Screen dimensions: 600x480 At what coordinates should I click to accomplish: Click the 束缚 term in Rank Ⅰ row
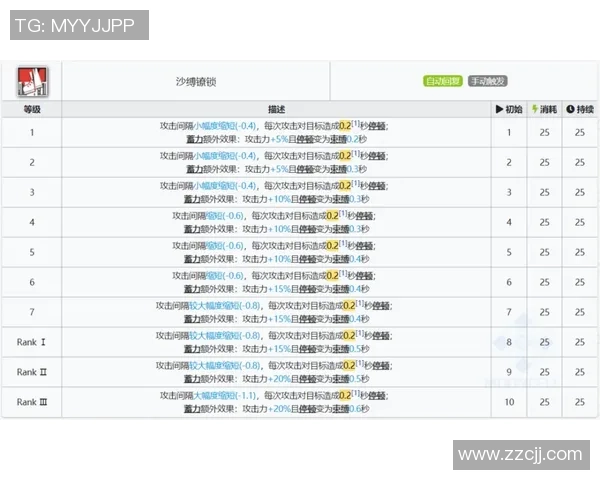341,349
